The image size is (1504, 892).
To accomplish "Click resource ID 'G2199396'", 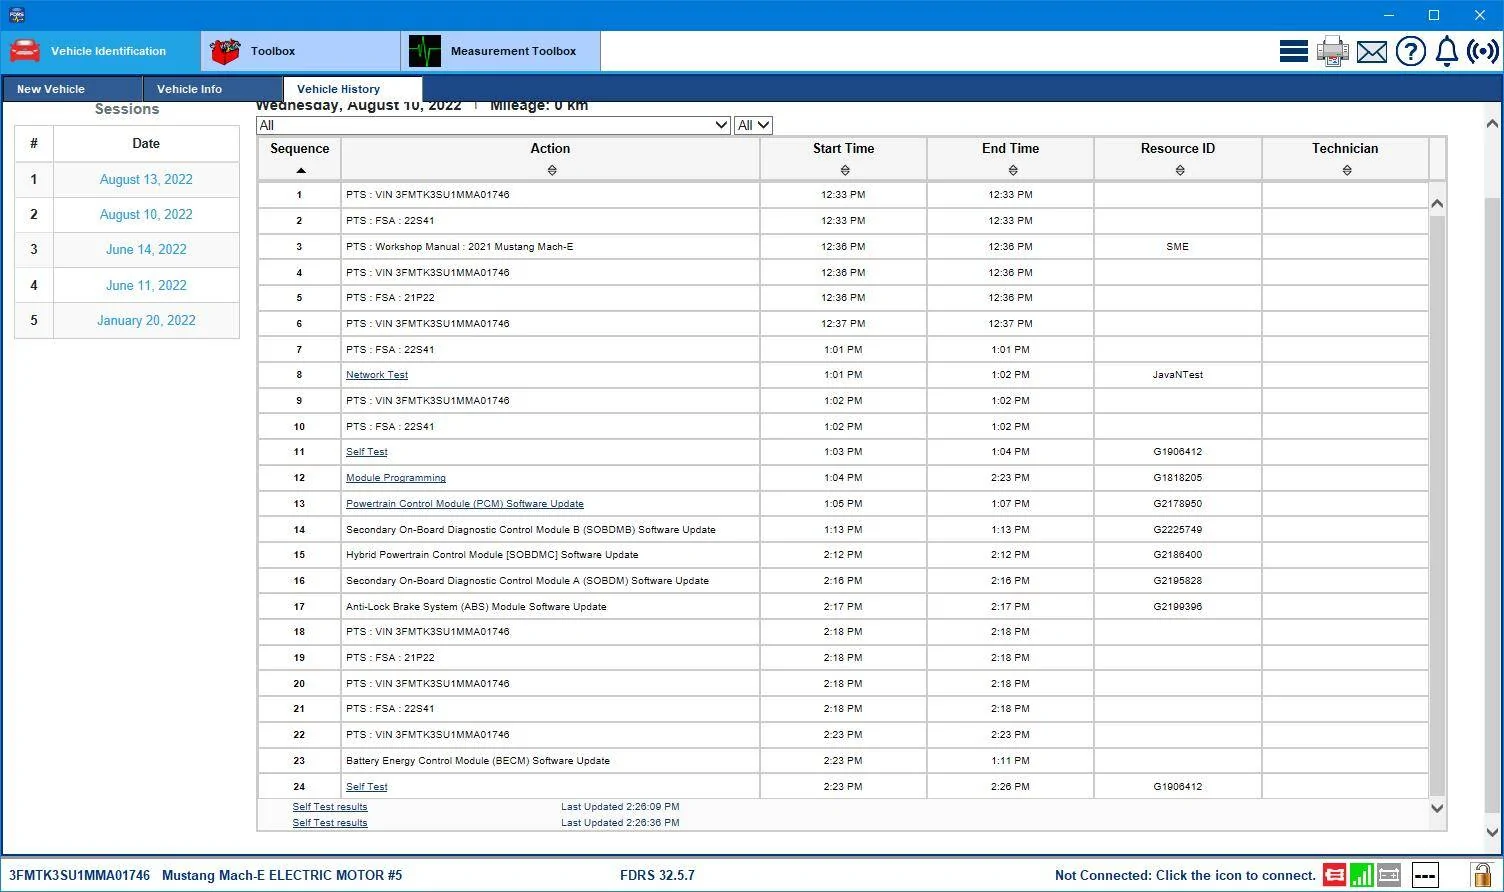I will click(x=1178, y=607).
